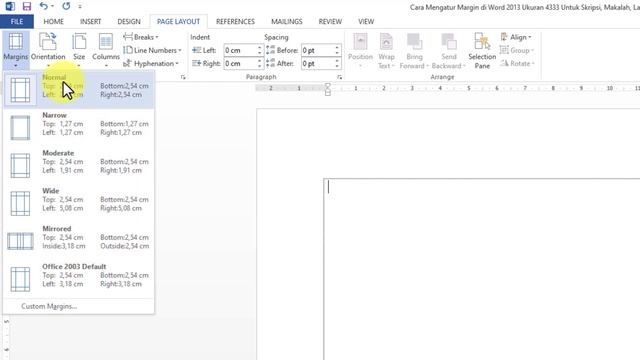Viewport: 640px width, 360px height.
Task: Open the Selection Pane
Action: pyautogui.click(x=482, y=51)
